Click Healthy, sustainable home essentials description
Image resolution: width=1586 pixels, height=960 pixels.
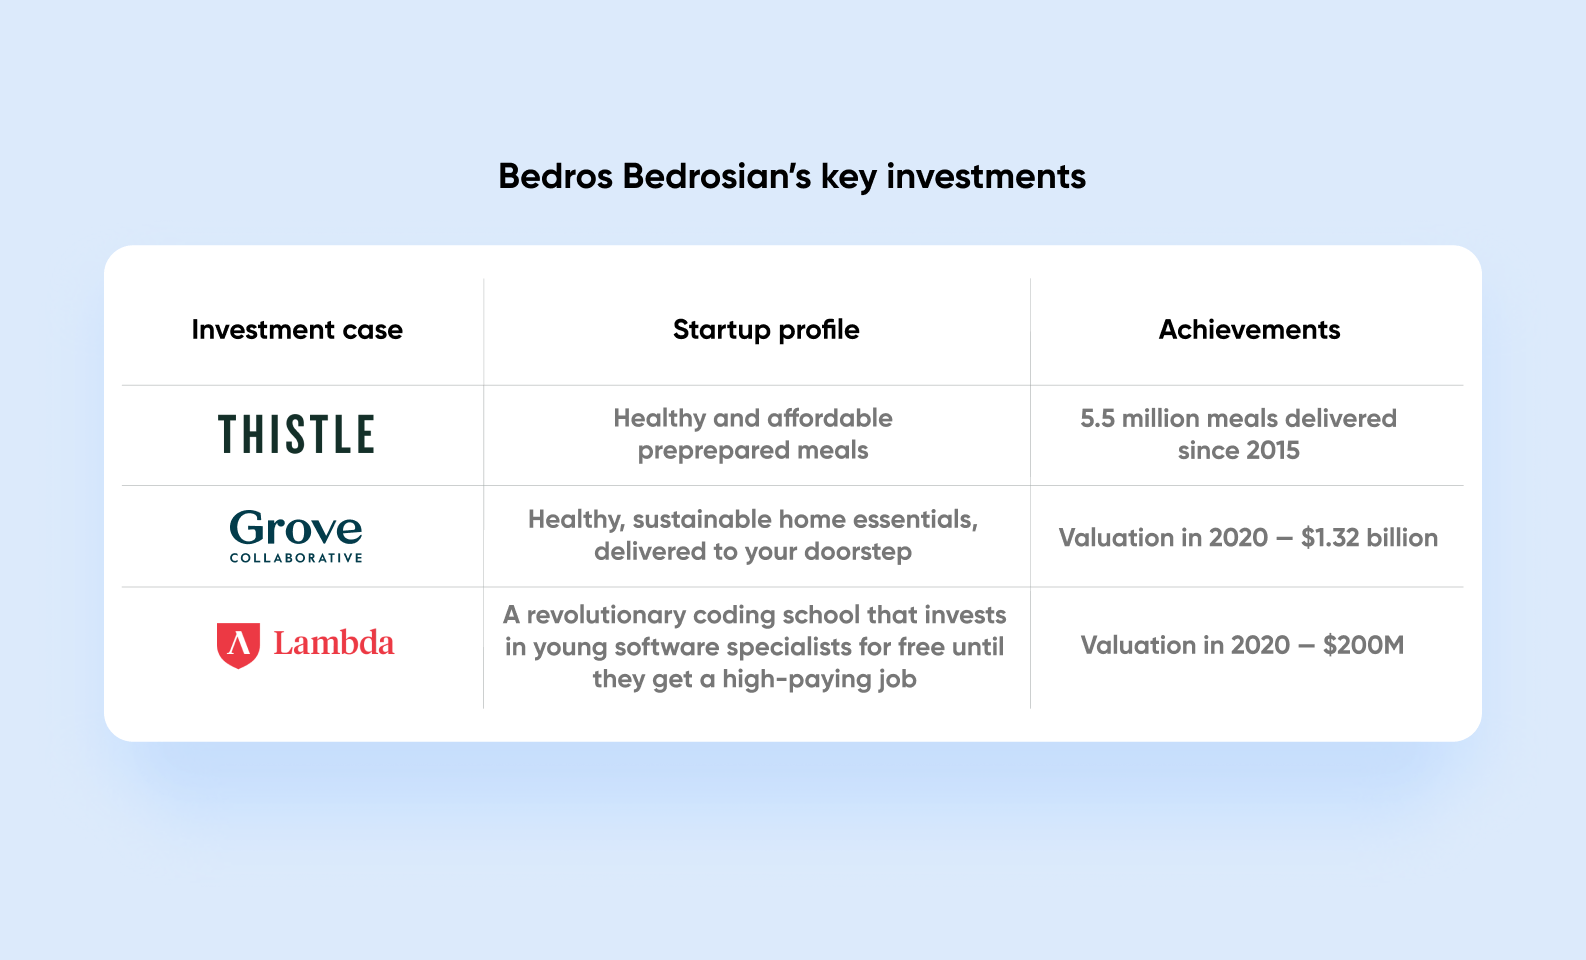click(x=753, y=535)
